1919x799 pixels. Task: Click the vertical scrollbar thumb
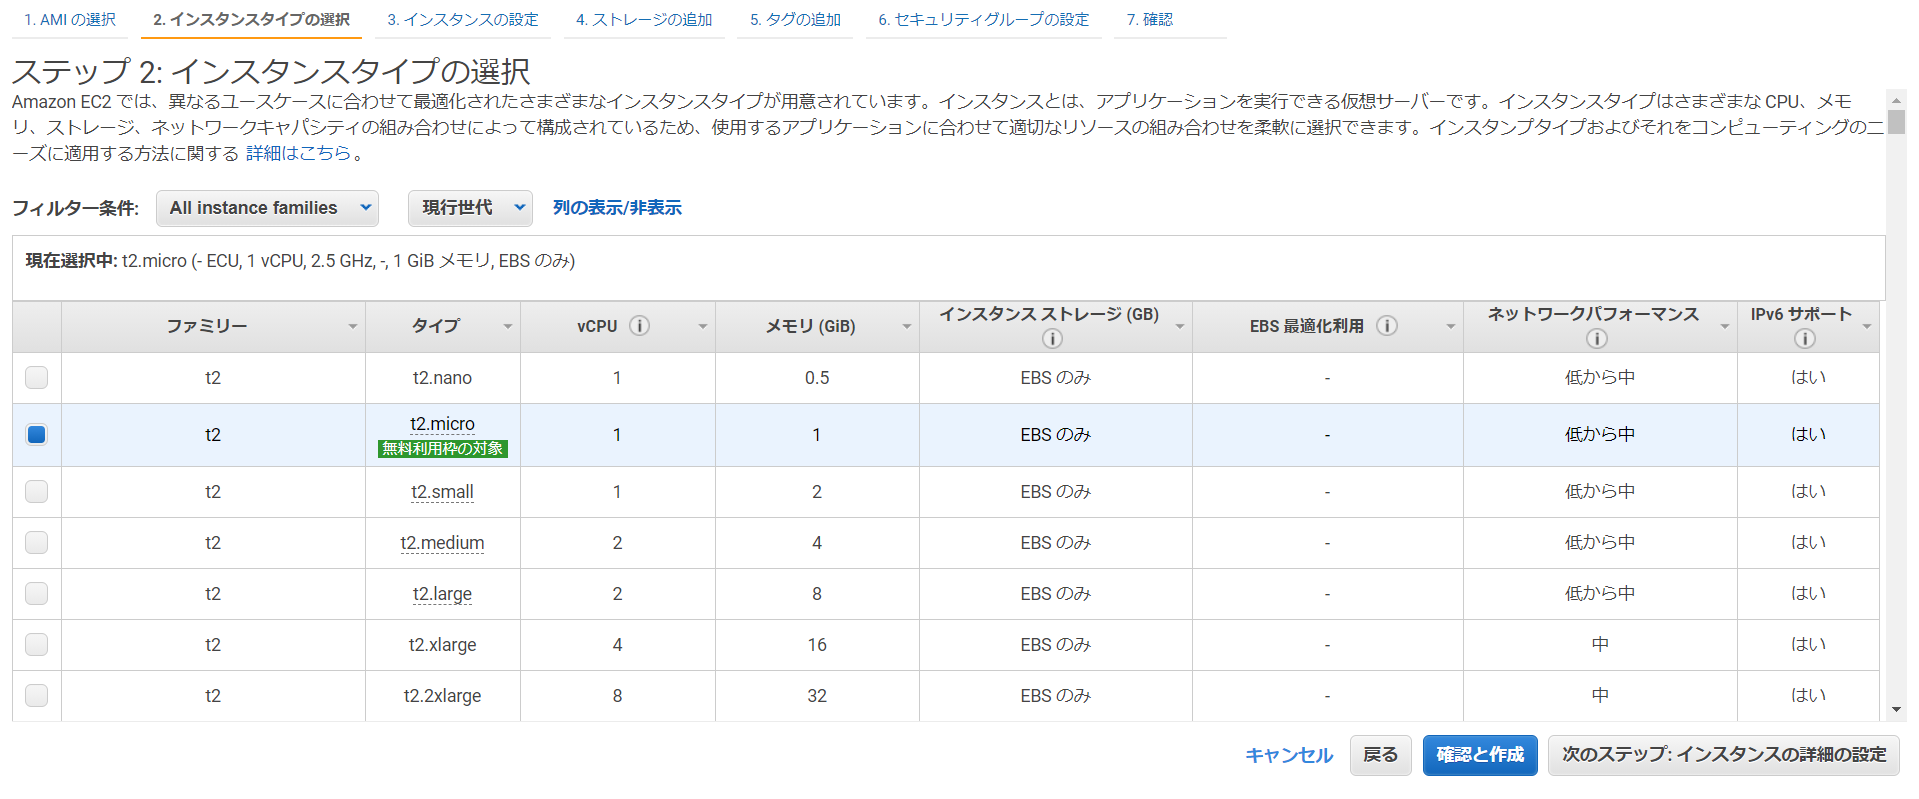click(1896, 122)
